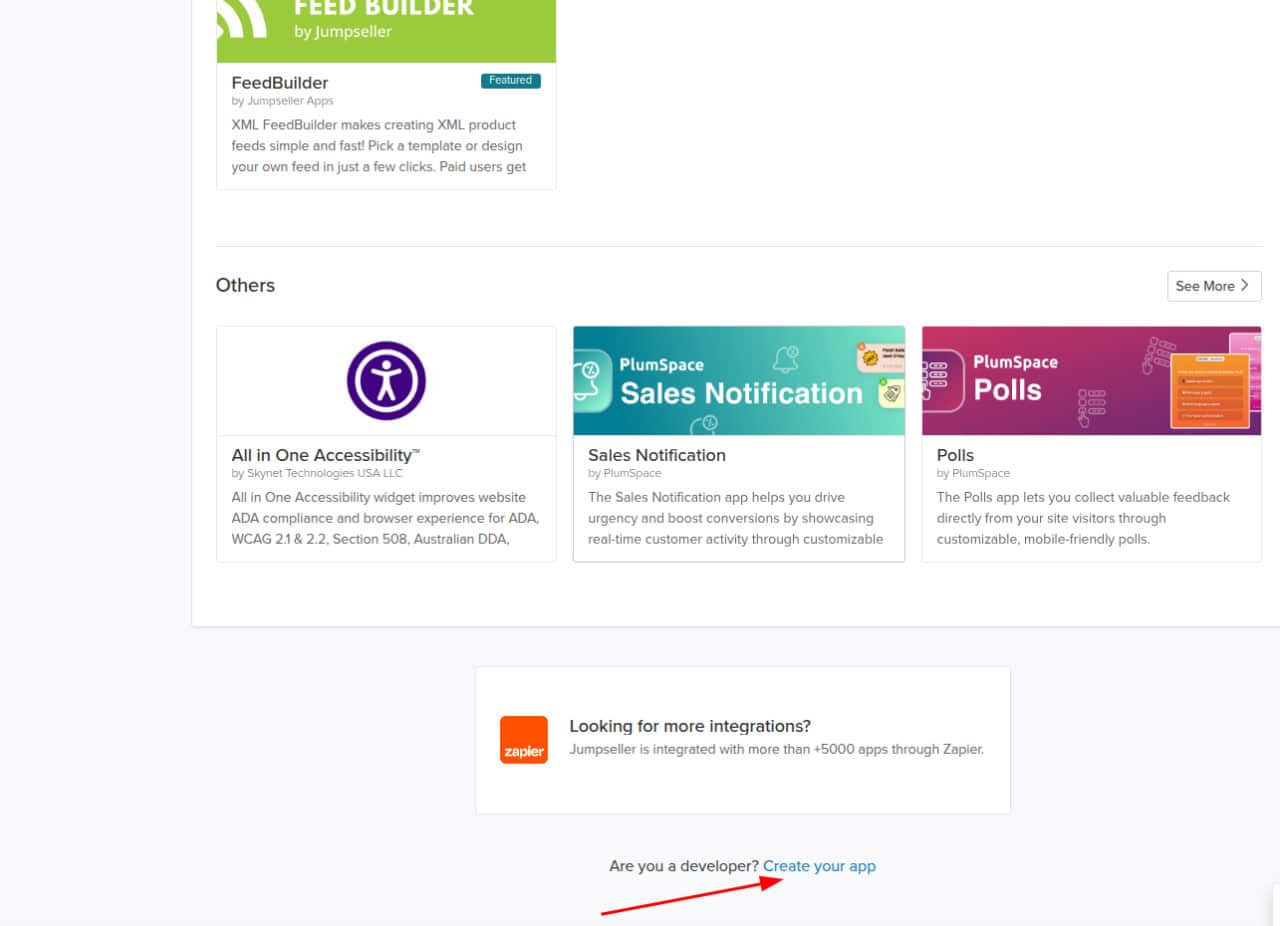The image size is (1280, 926).
Task: Click the Featured badge on FeedBuilder
Action: click(510, 80)
